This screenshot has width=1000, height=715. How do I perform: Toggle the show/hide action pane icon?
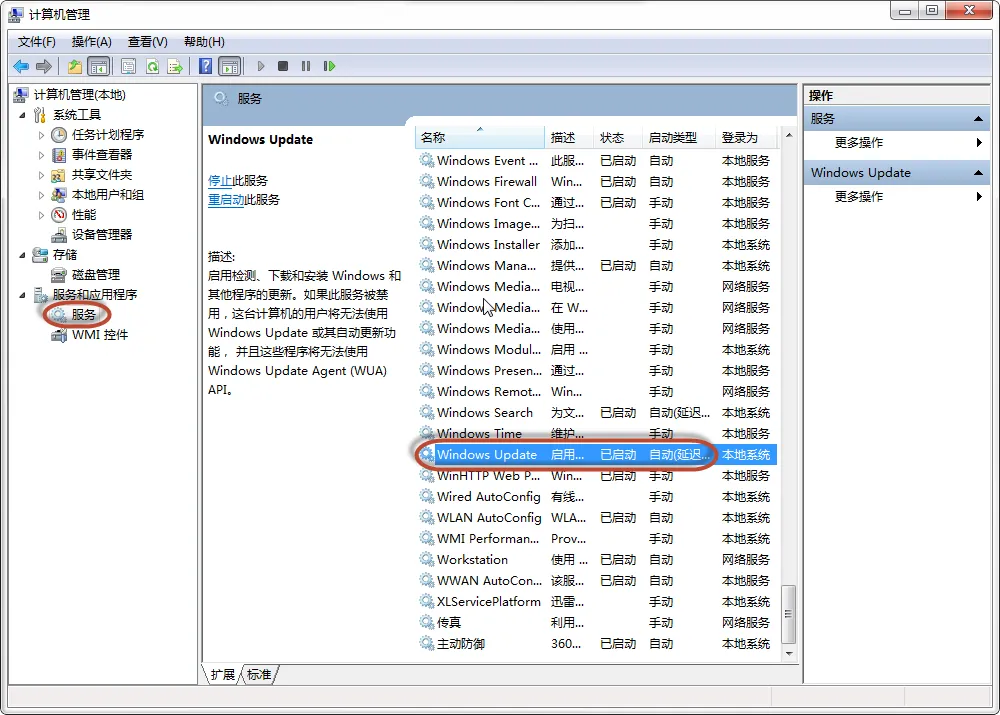tap(230, 66)
